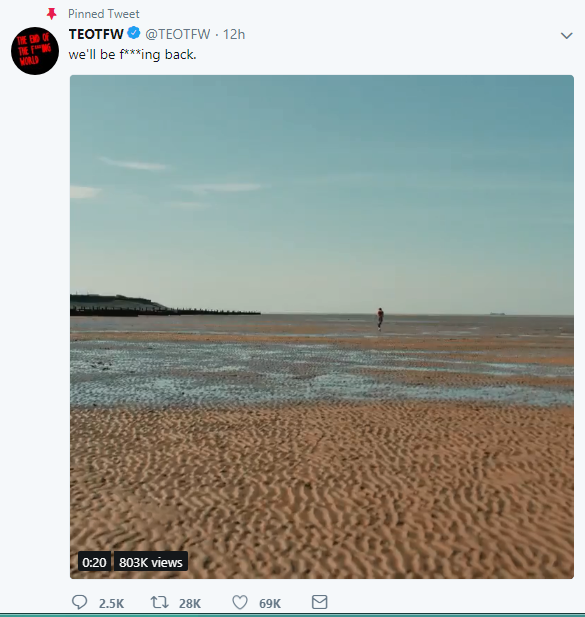Click the 2.5K replies count
Viewport: 585px width, 617px height.
[x=111, y=603]
